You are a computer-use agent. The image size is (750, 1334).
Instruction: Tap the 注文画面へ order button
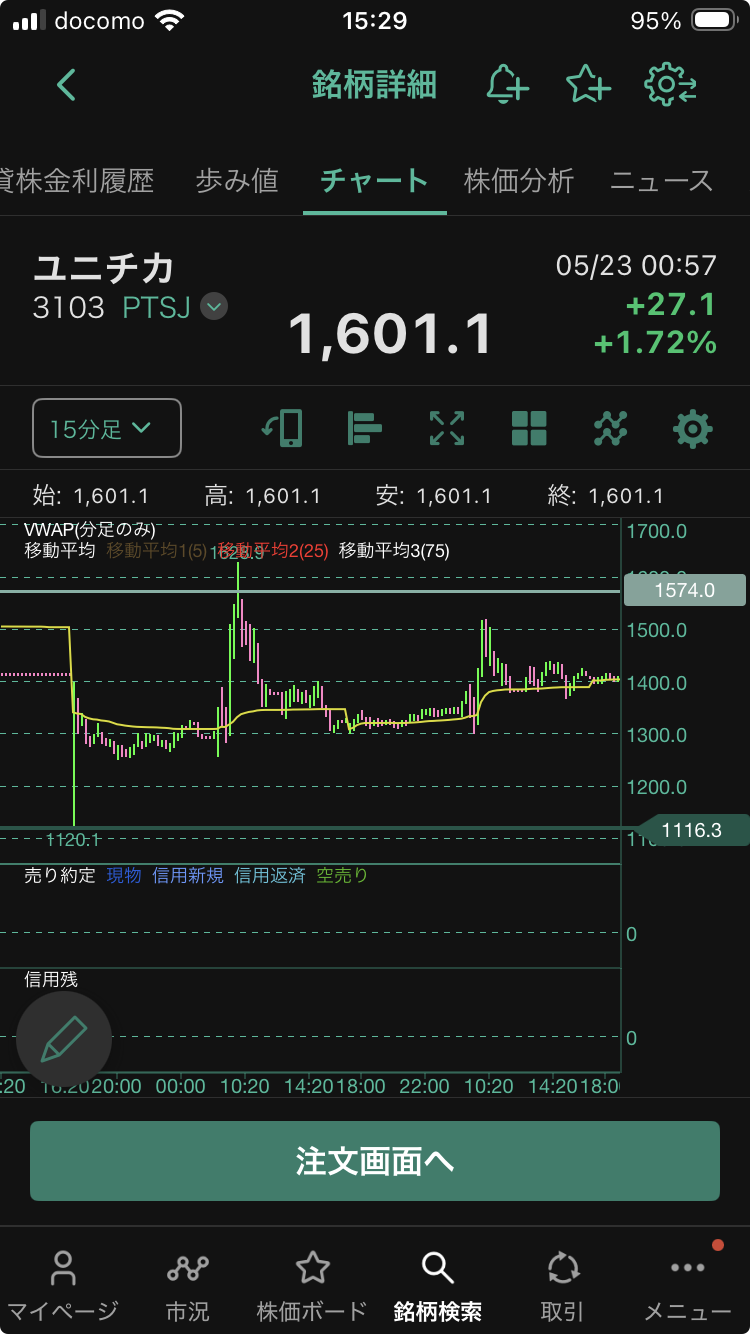[375, 1161]
